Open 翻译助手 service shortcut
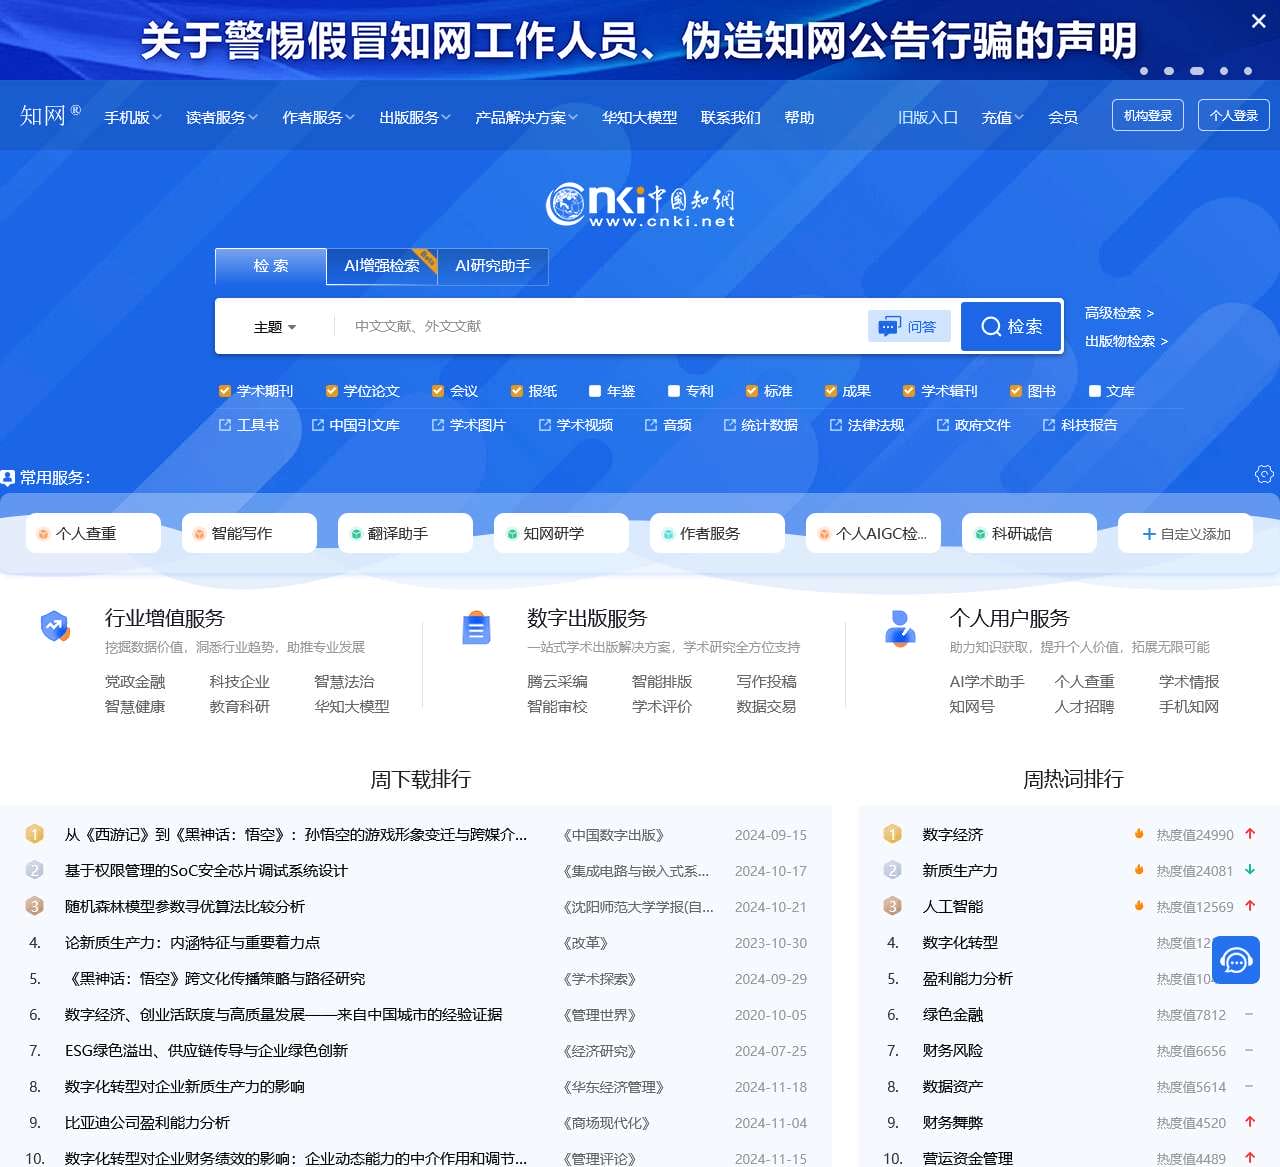Screen dimensions: 1280x1167 tap(405, 533)
